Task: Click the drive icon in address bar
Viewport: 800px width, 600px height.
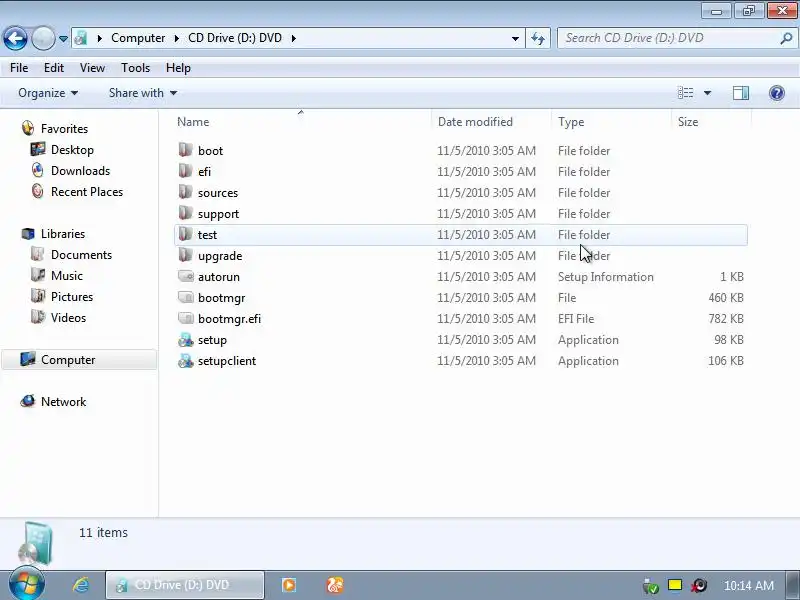Action: point(81,38)
